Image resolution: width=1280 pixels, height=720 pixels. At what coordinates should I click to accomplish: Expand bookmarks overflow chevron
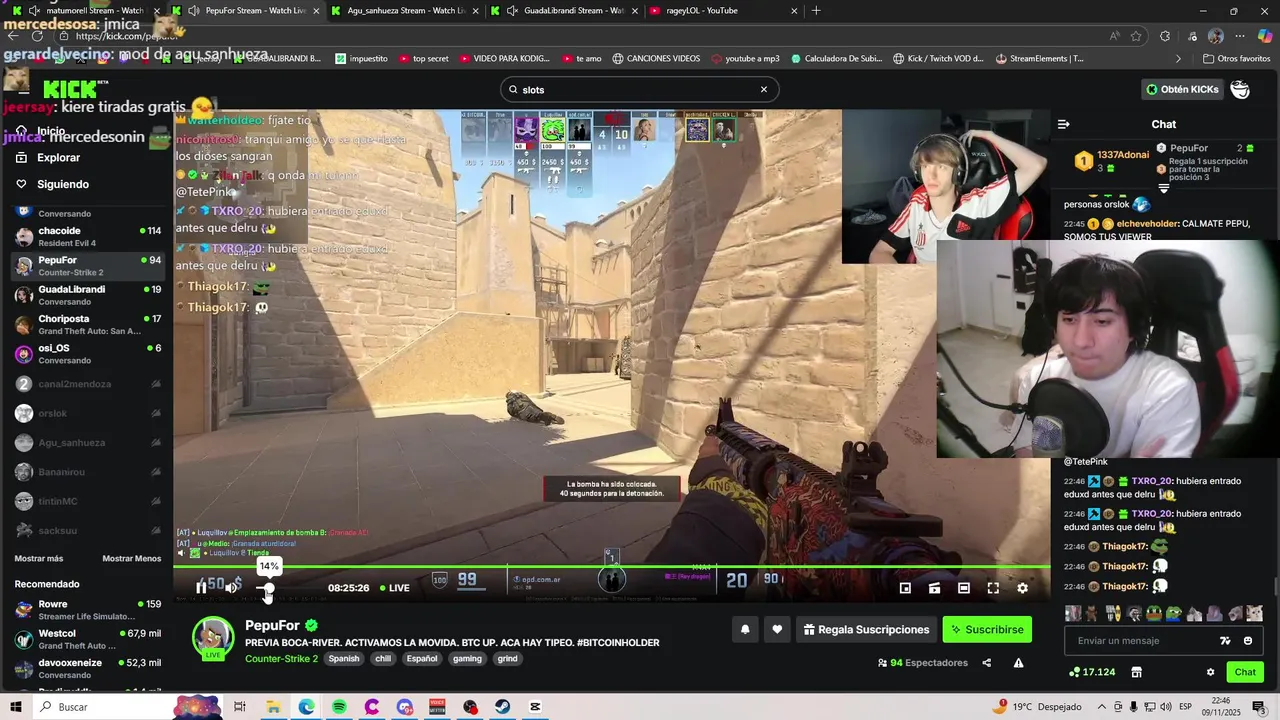tap(1178, 59)
